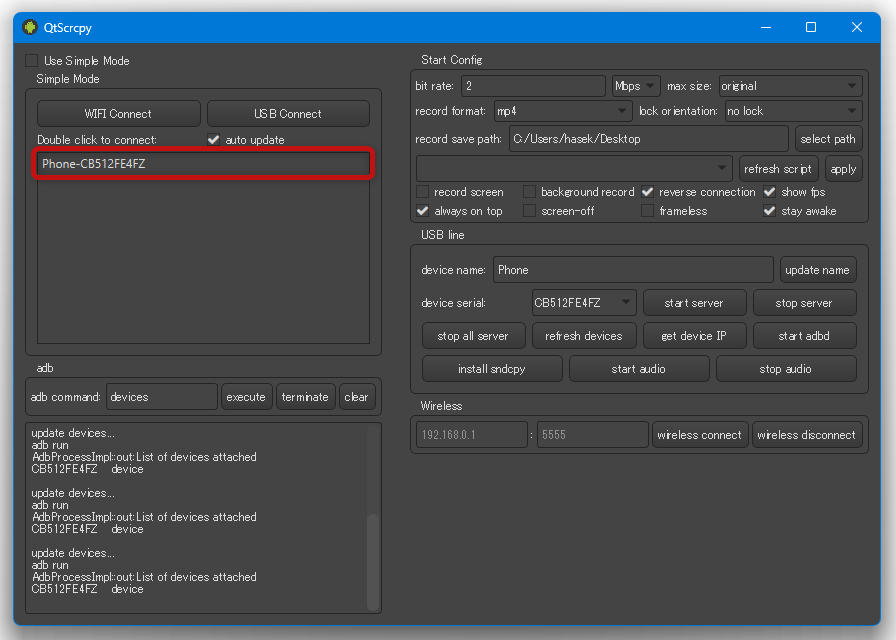Toggle the show fps checkbox
Viewport: 896px width, 640px height.
[x=770, y=191]
